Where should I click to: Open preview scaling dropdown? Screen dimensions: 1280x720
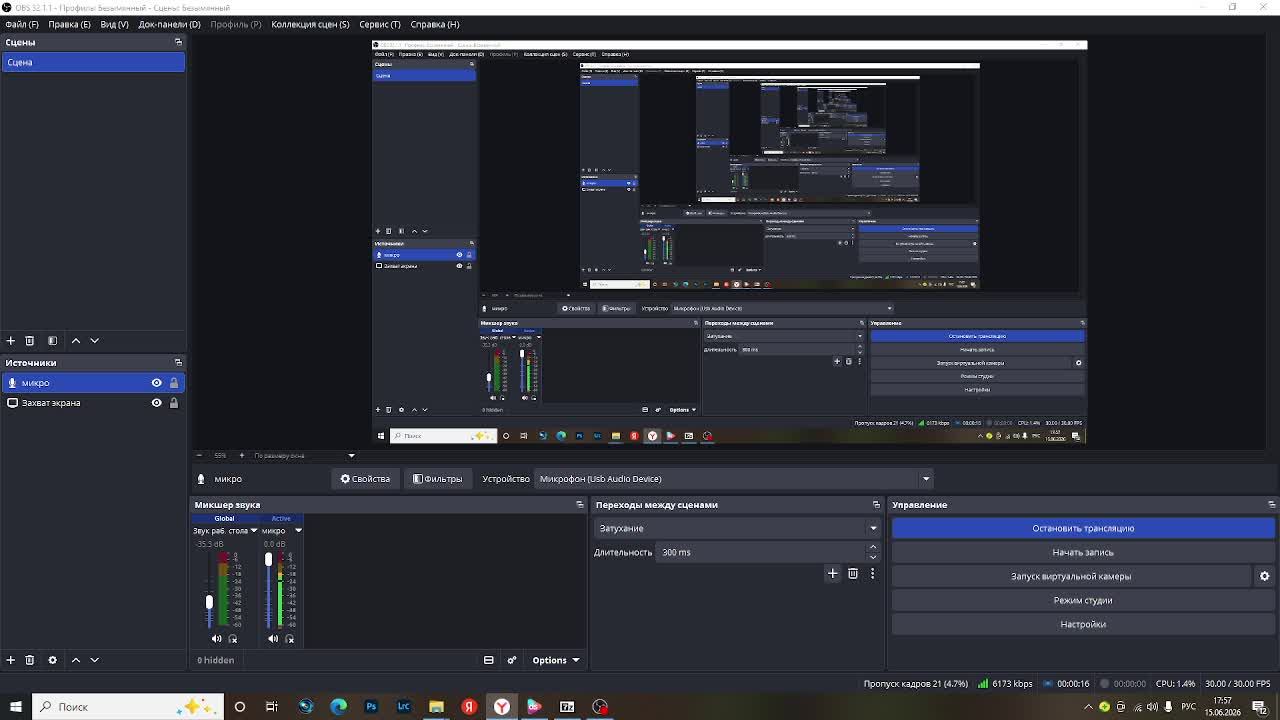point(304,455)
